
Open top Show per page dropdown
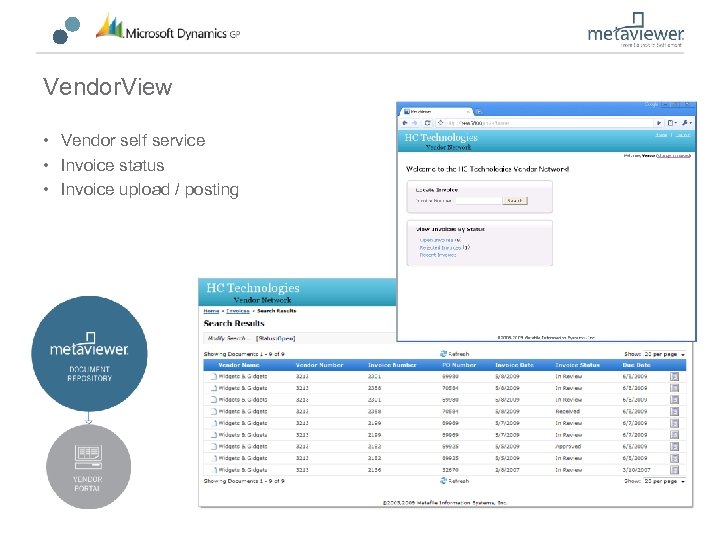pos(664,354)
